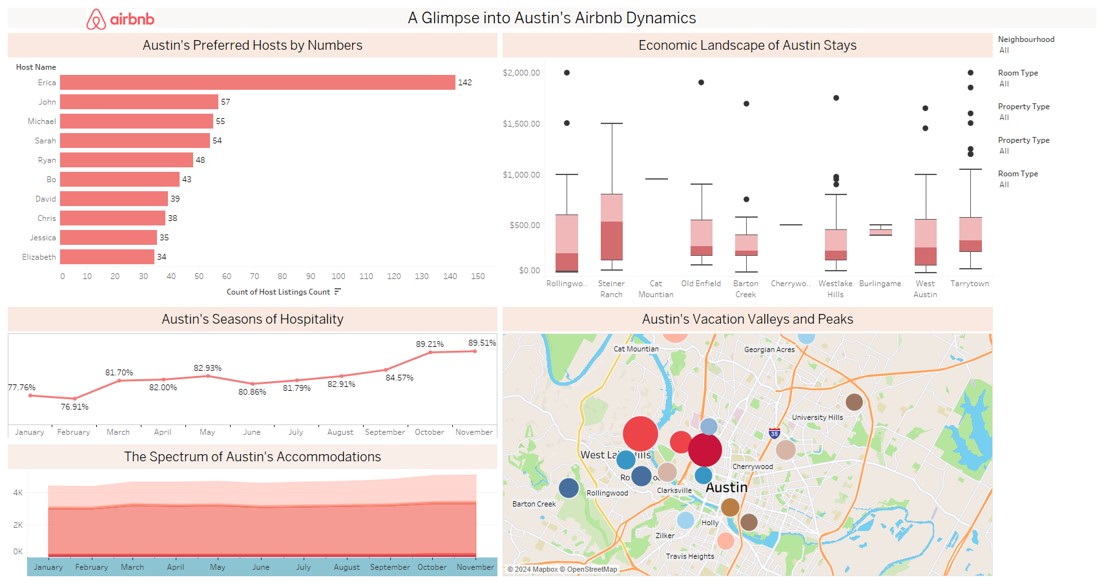The image size is (1104, 584).
Task: Click the Airbnb logo
Action: pyautogui.click(x=120, y=19)
